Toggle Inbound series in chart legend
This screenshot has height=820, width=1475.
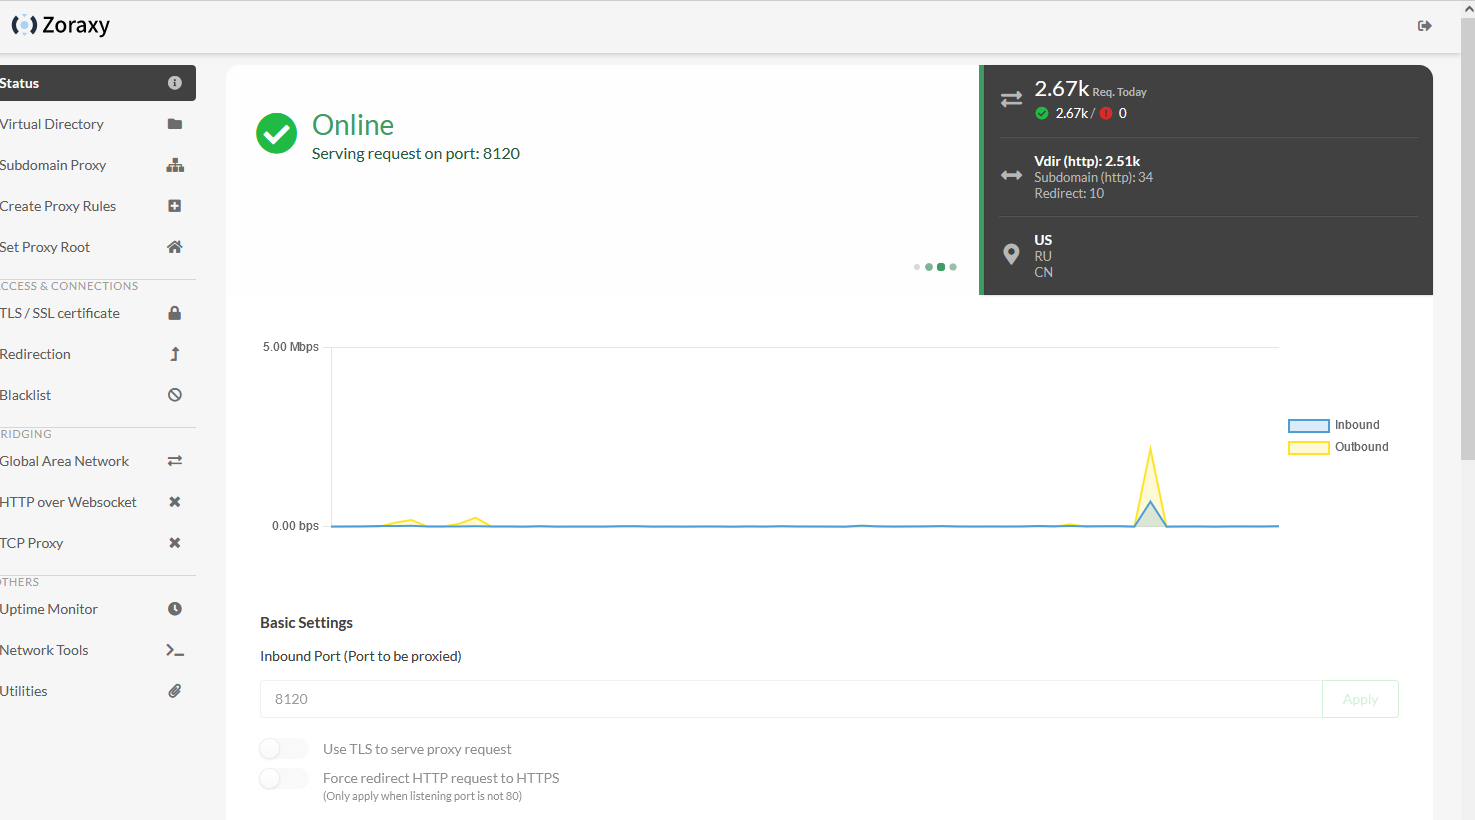1334,425
